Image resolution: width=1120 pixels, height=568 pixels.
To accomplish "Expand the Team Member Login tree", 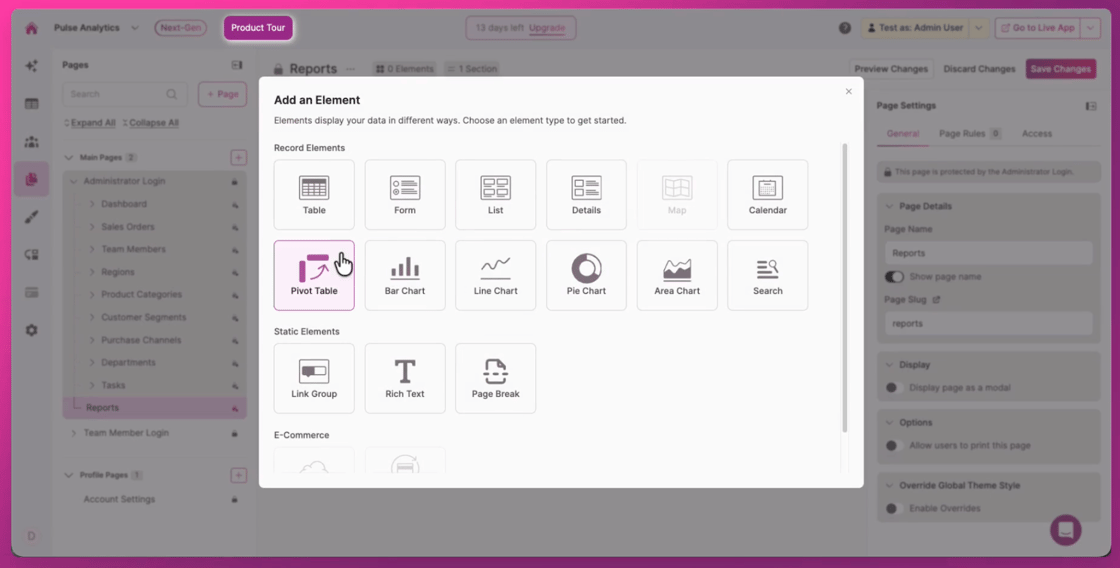I will [74, 433].
